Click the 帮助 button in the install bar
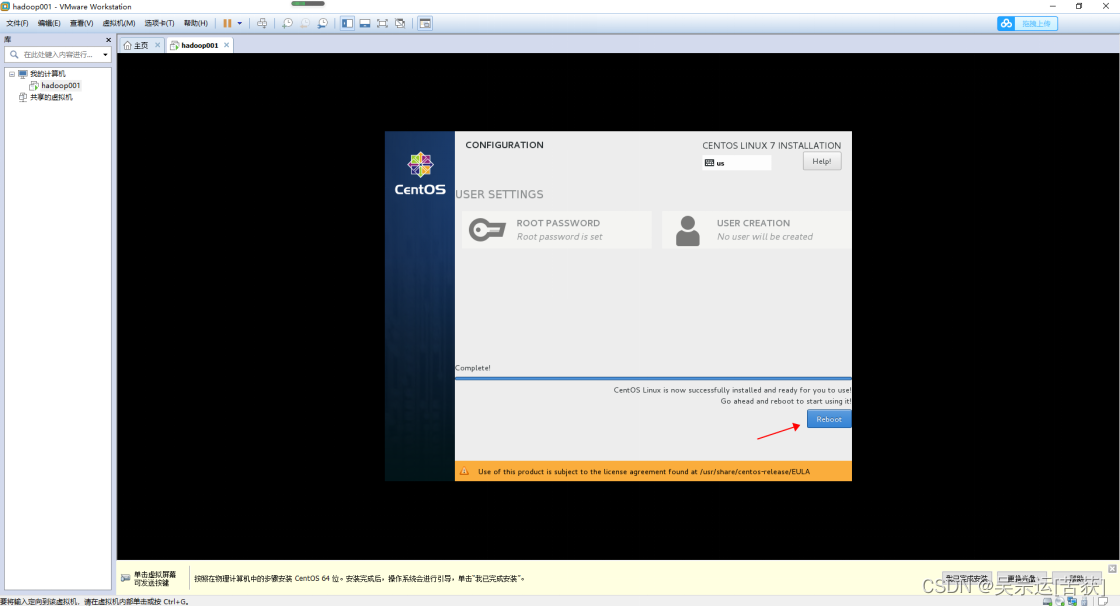 coord(1076,579)
